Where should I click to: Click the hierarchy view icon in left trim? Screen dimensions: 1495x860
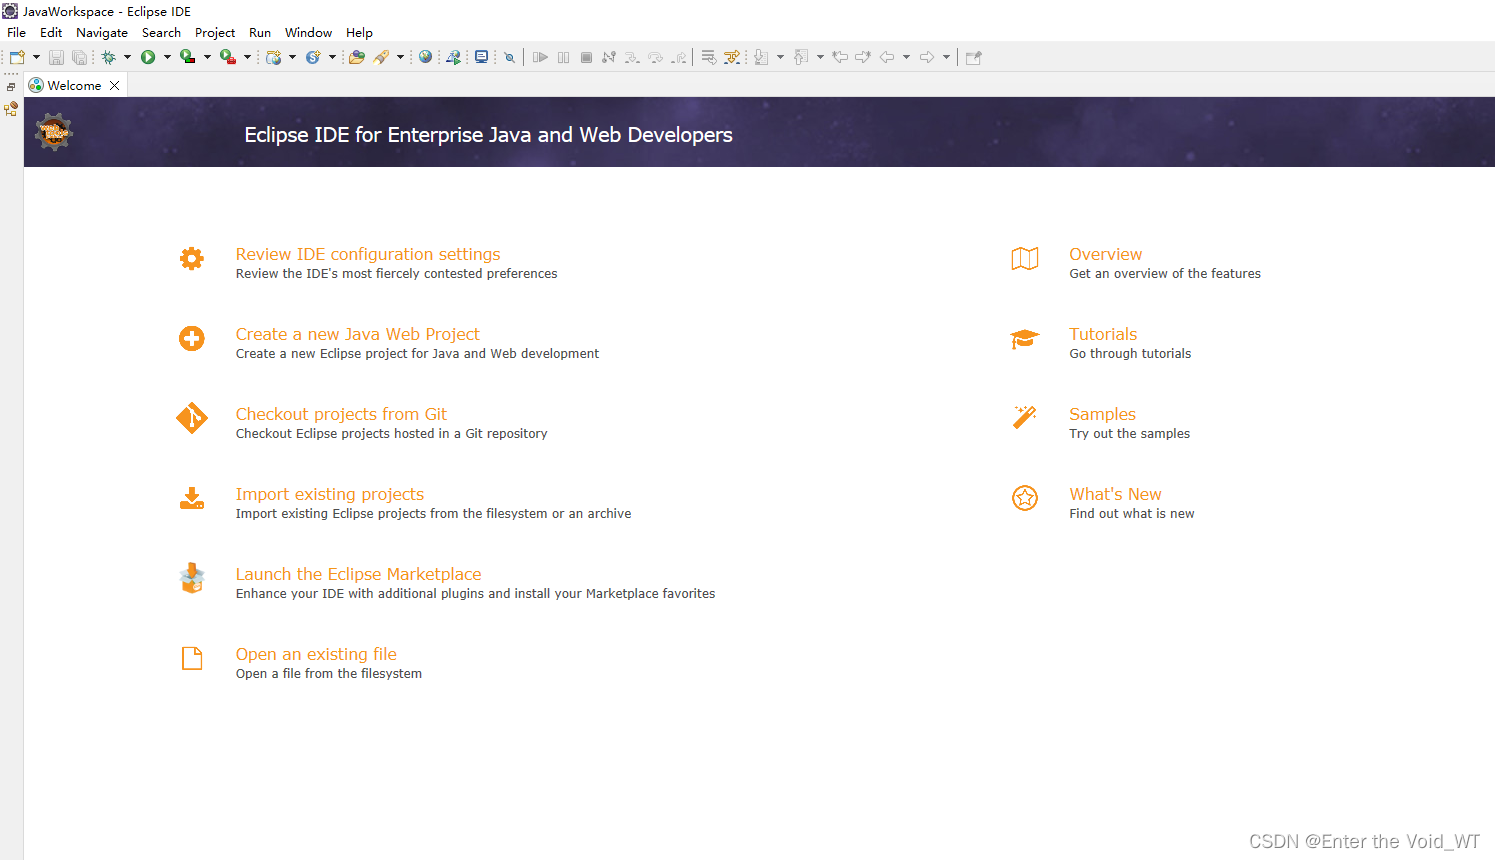(11, 109)
